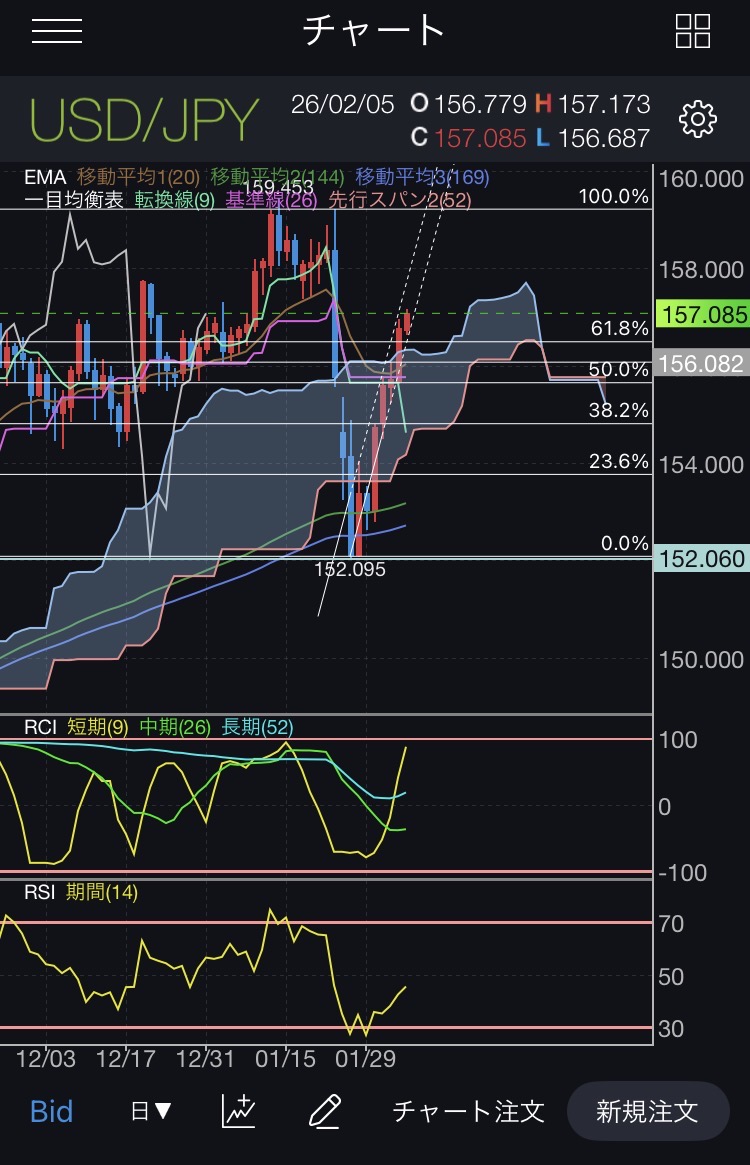Viewport: 750px width, 1165px height.
Task: Select the 100.0% Fibonacci level label
Action: [614, 196]
